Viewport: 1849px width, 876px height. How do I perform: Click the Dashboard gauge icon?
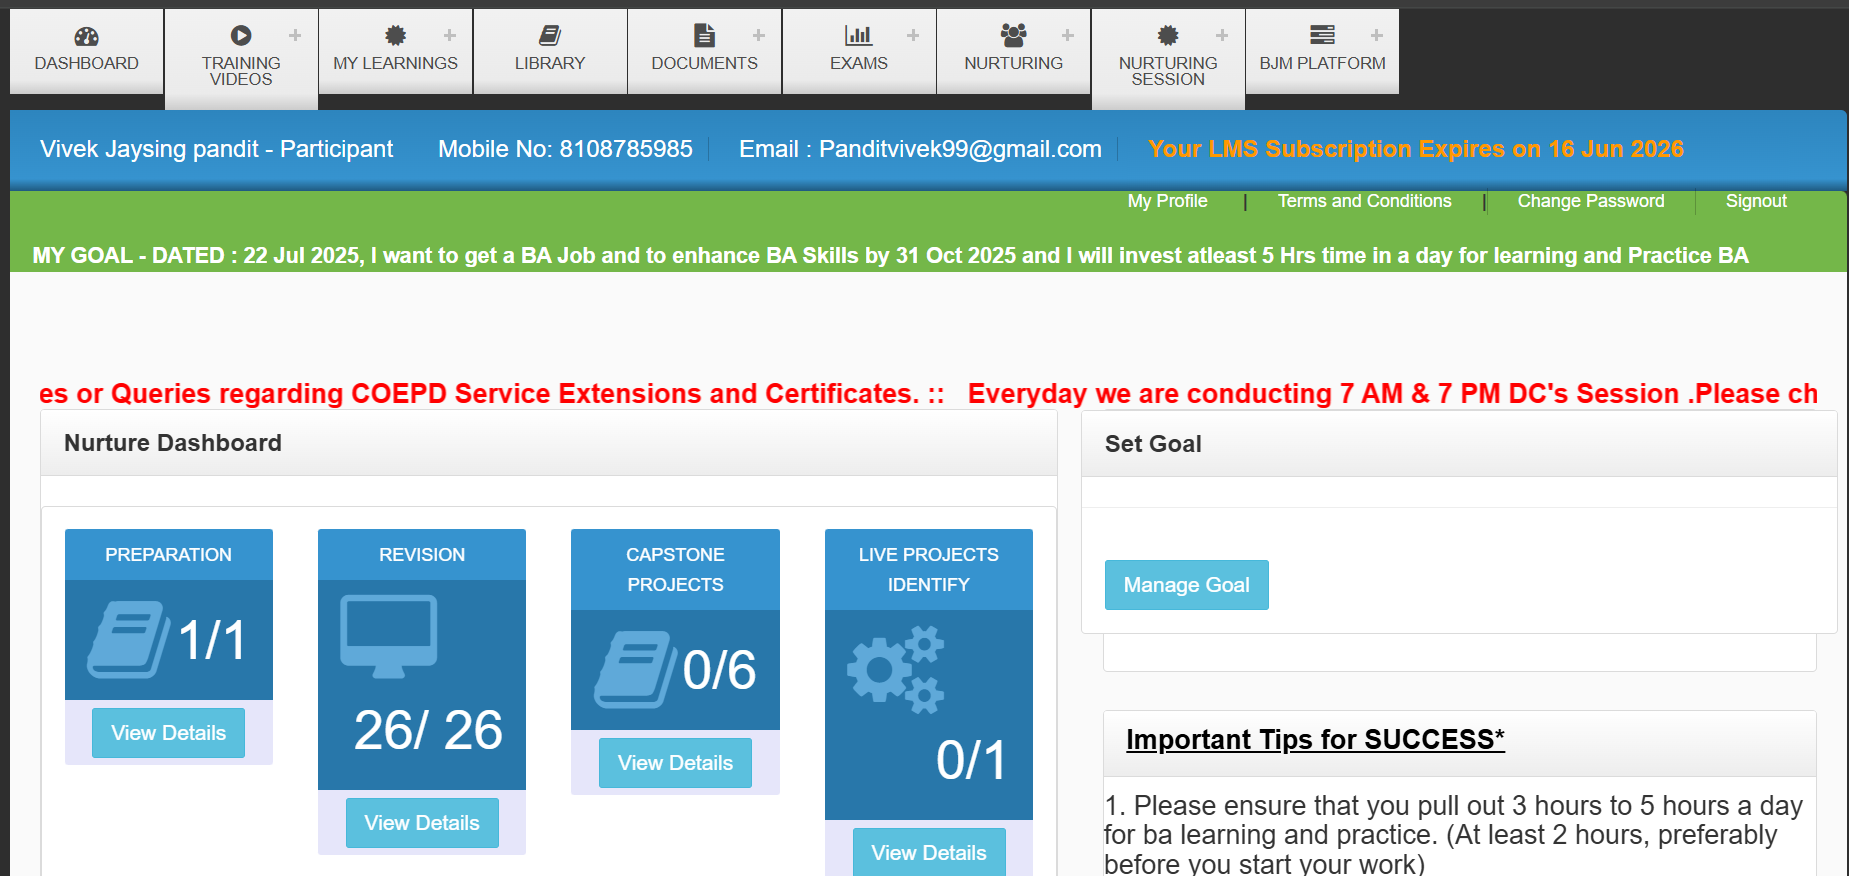click(x=86, y=36)
